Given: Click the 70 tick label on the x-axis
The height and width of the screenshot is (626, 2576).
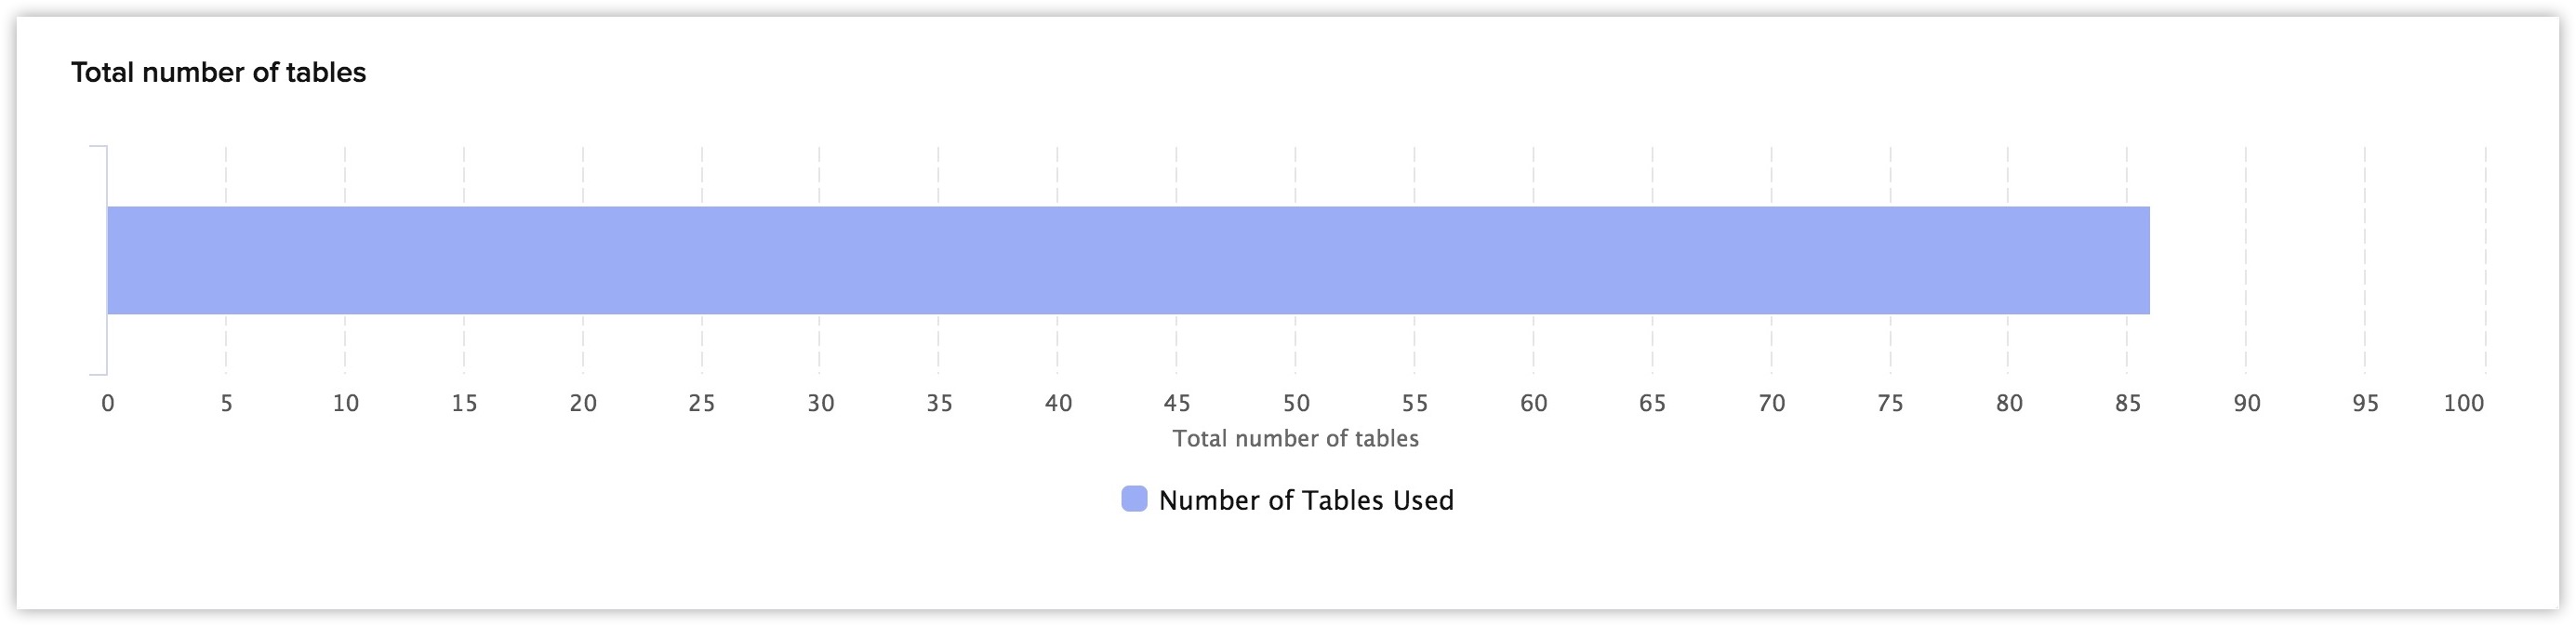Looking at the screenshot, I should click(1771, 403).
